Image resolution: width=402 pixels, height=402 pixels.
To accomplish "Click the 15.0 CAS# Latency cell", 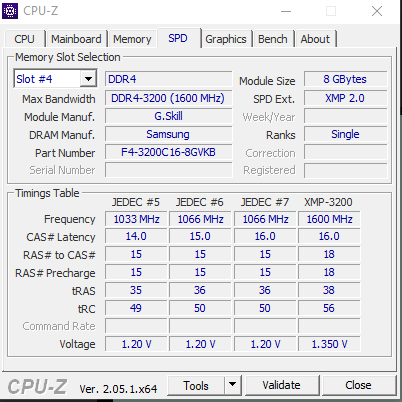I will (200, 236).
